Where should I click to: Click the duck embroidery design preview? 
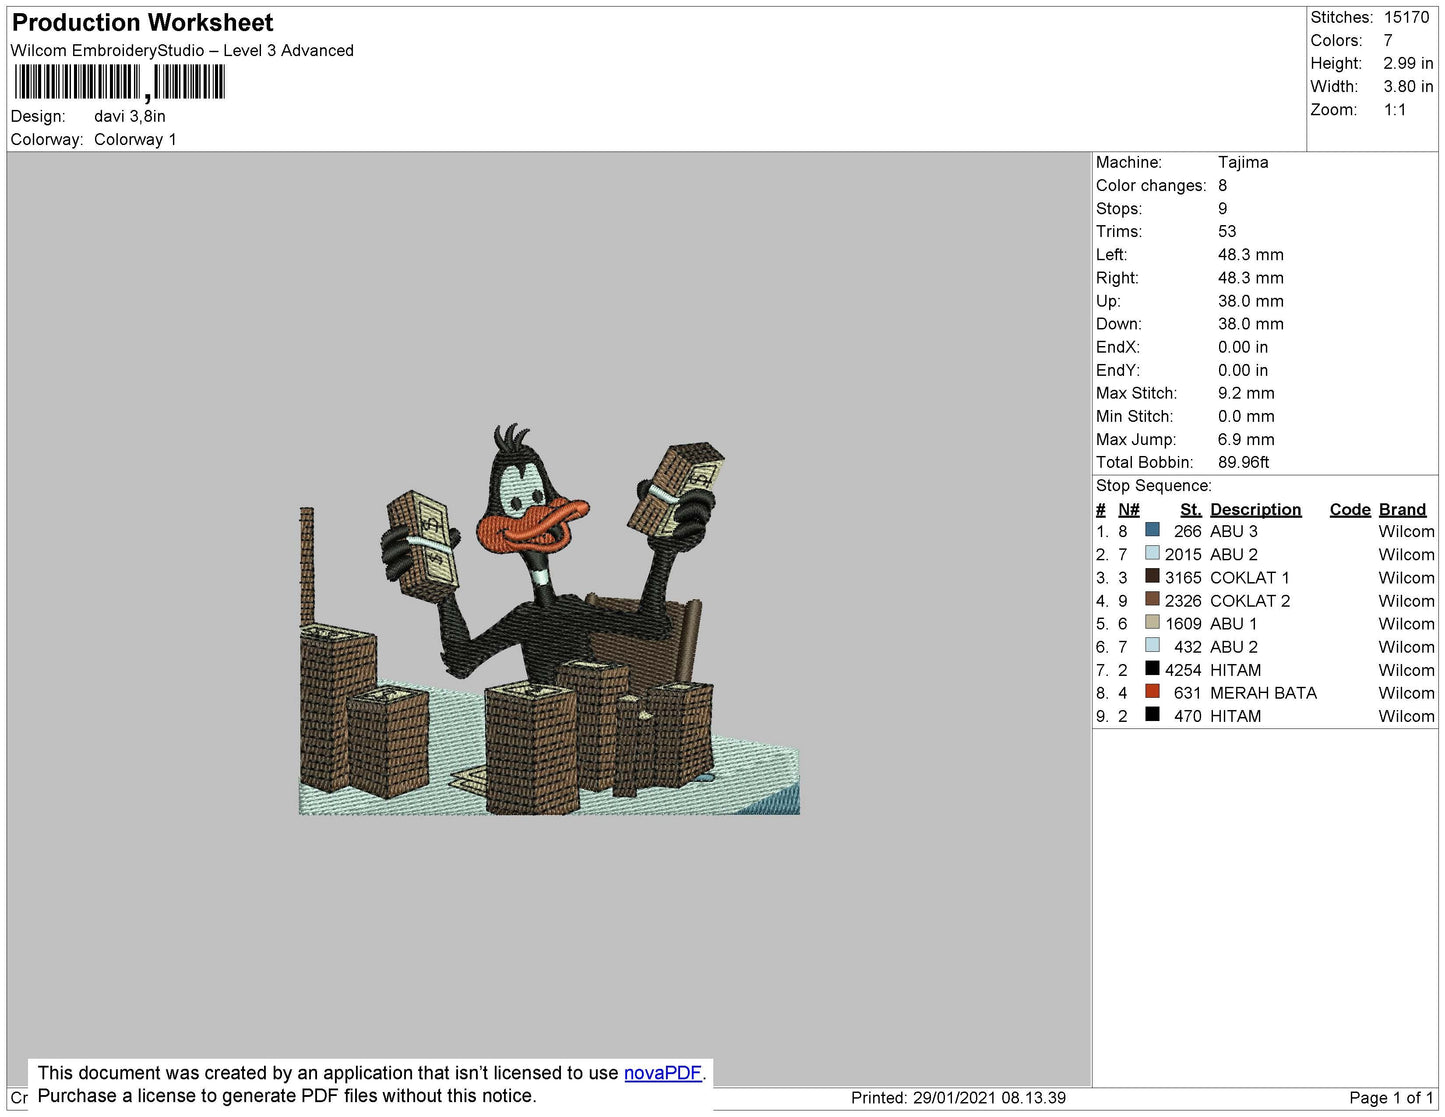point(549,619)
